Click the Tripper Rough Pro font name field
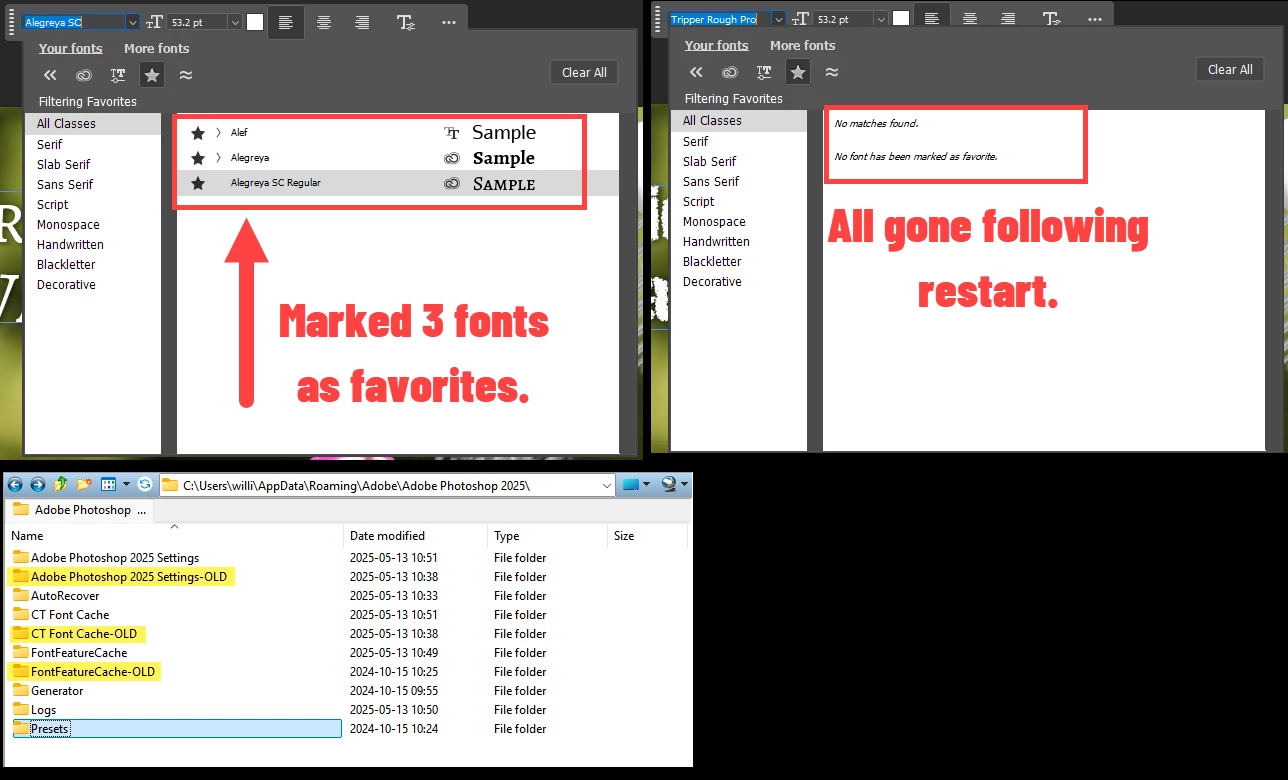The image size is (1288, 780). (720, 19)
